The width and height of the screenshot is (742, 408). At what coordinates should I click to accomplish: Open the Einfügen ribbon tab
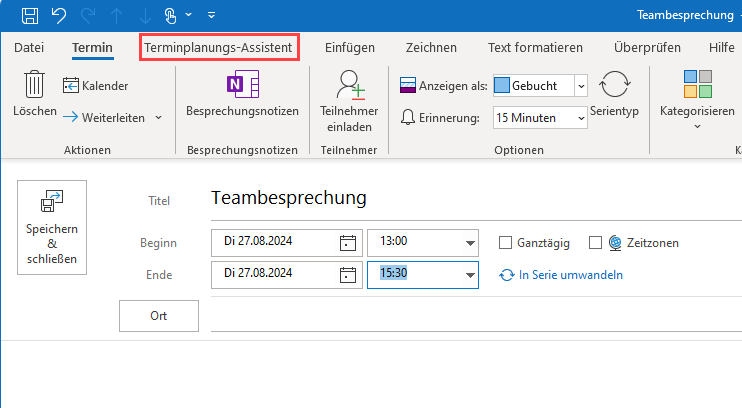350,47
